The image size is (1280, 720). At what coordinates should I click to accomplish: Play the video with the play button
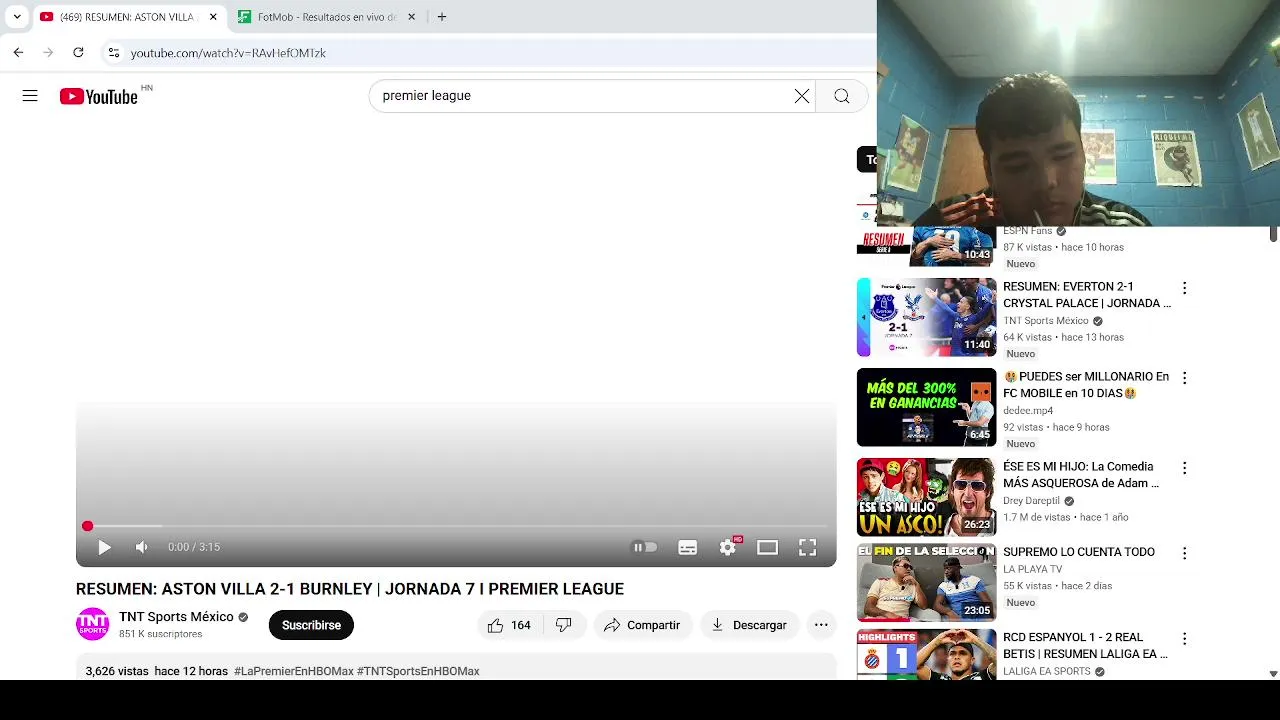104,547
